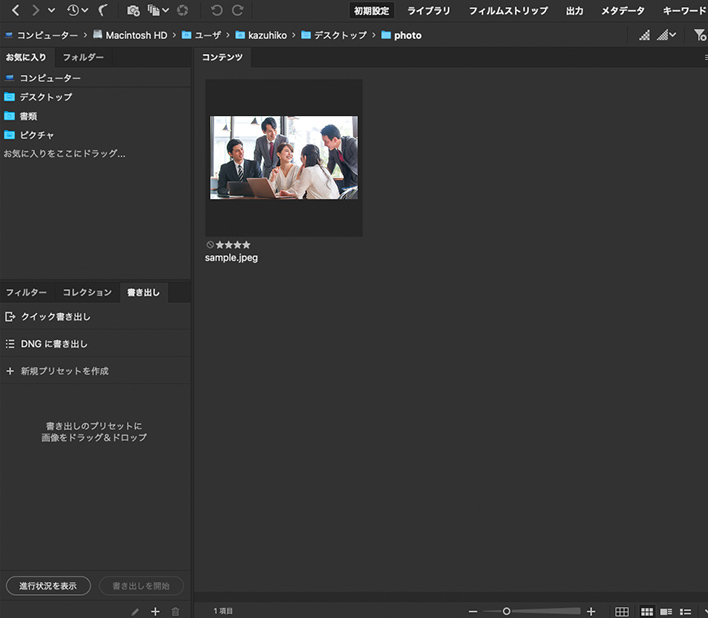Select 書類 in favorites list
The image size is (708, 618).
coord(95,116)
